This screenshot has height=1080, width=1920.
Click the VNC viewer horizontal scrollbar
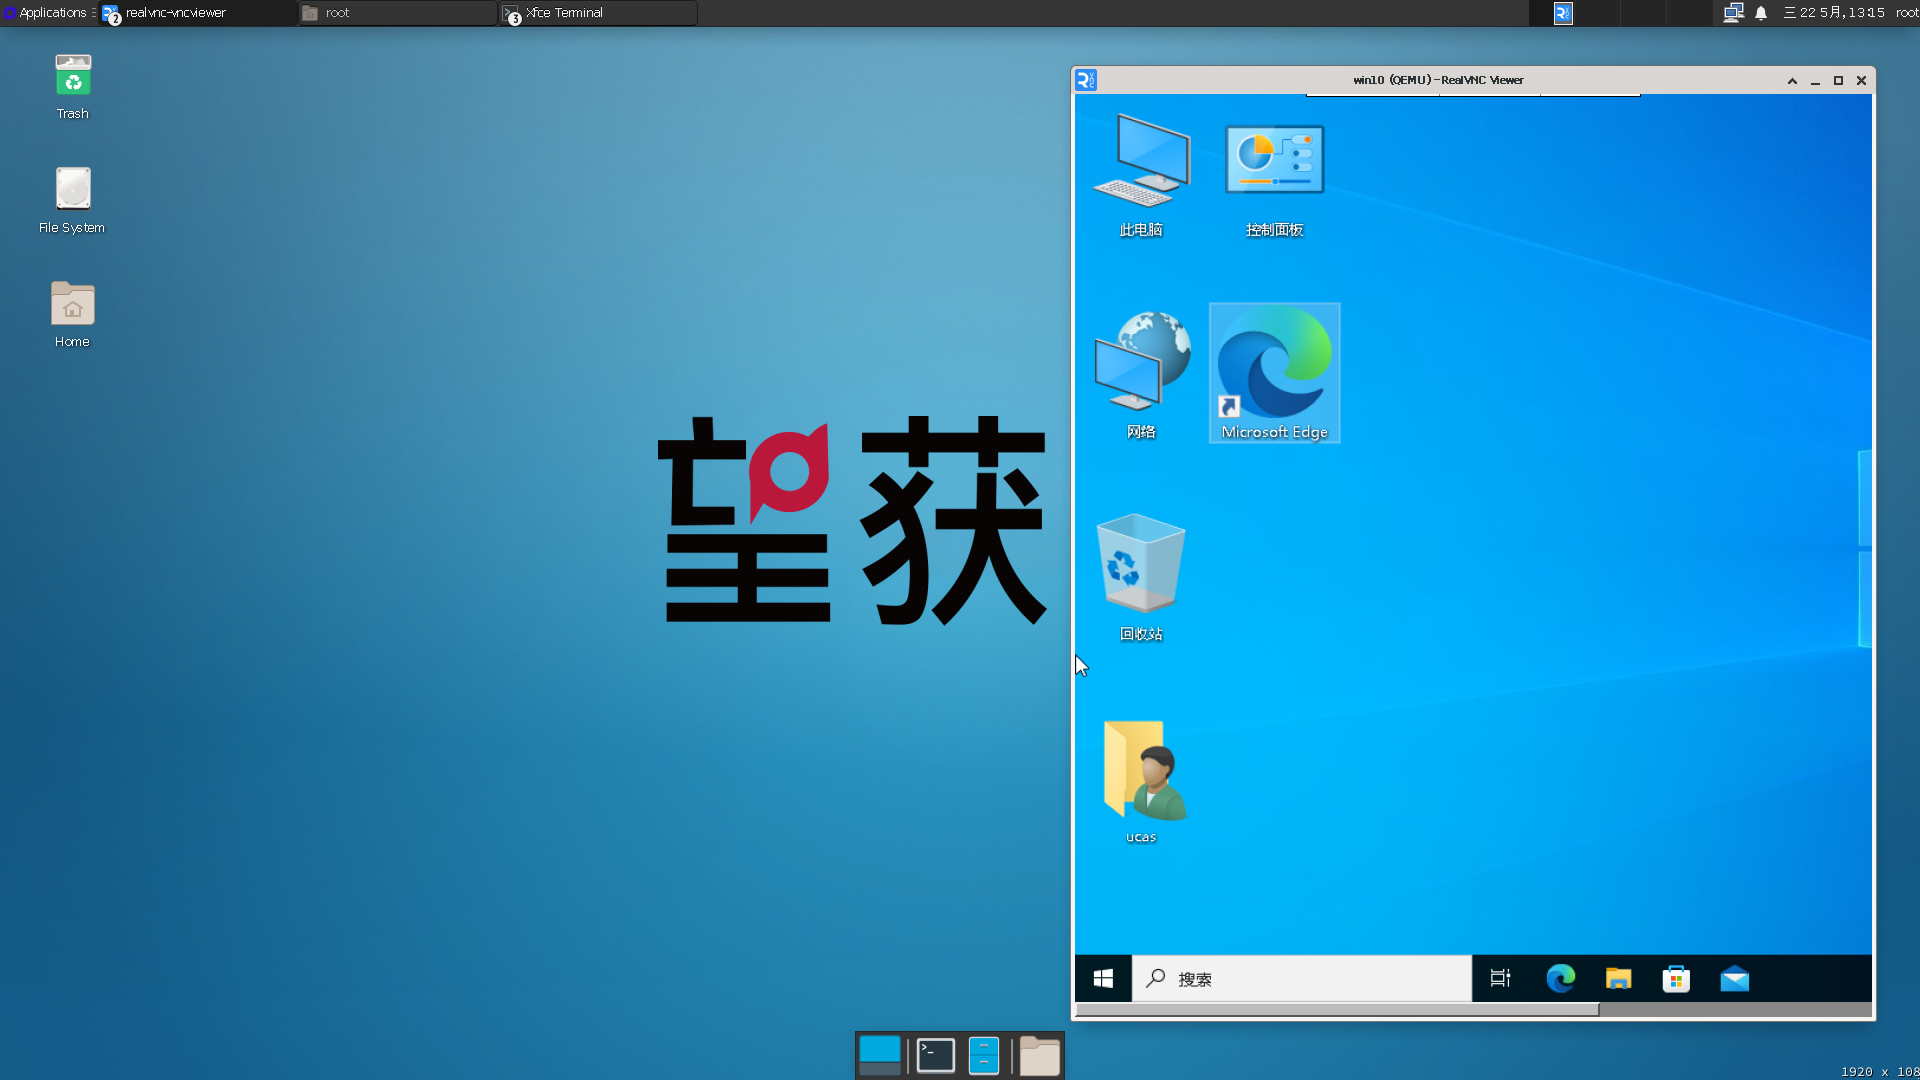[x=1336, y=1010]
